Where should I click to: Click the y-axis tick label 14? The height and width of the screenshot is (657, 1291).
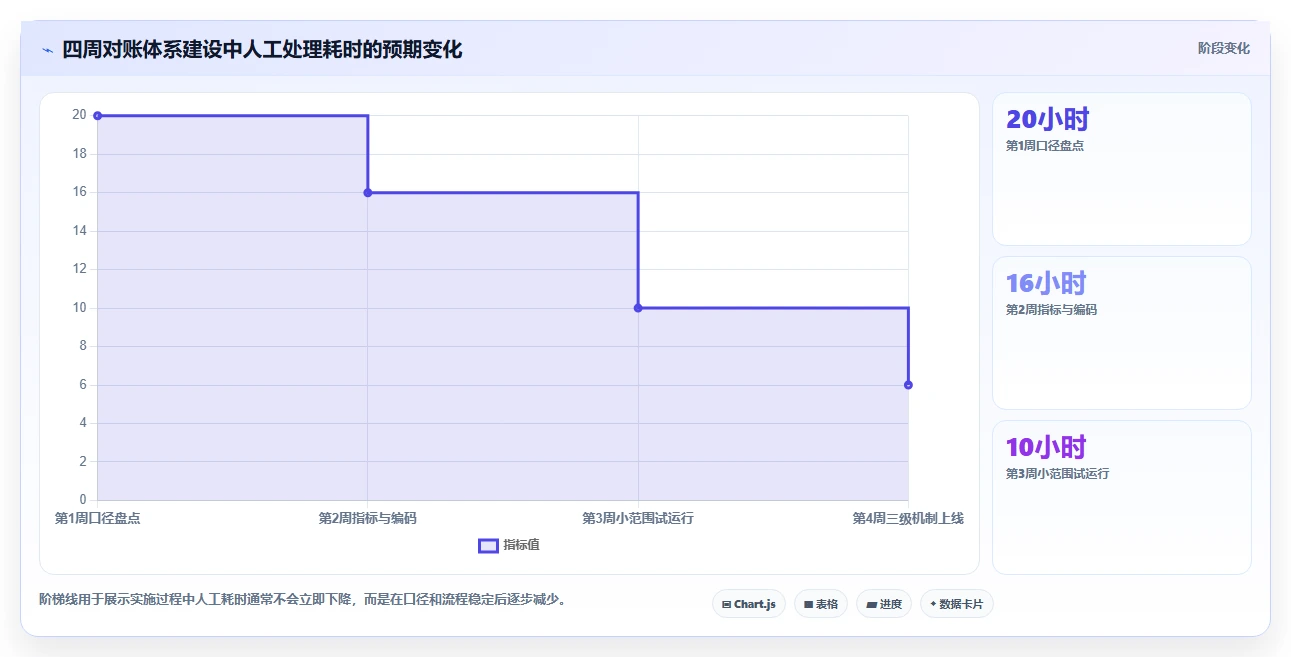click(x=80, y=231)
